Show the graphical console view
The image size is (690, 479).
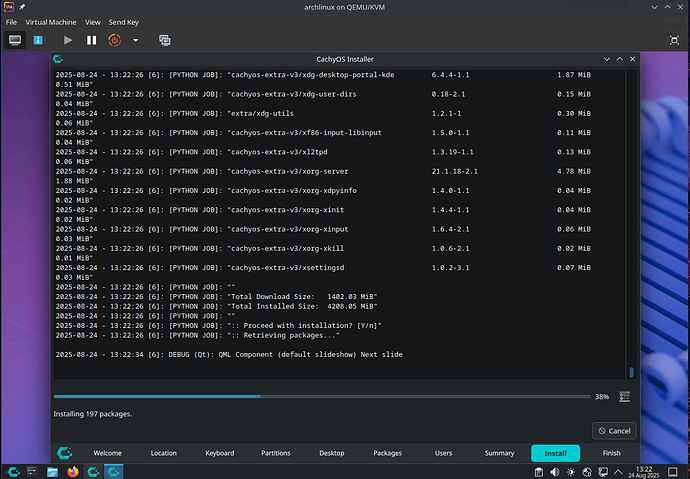point(15,40)
